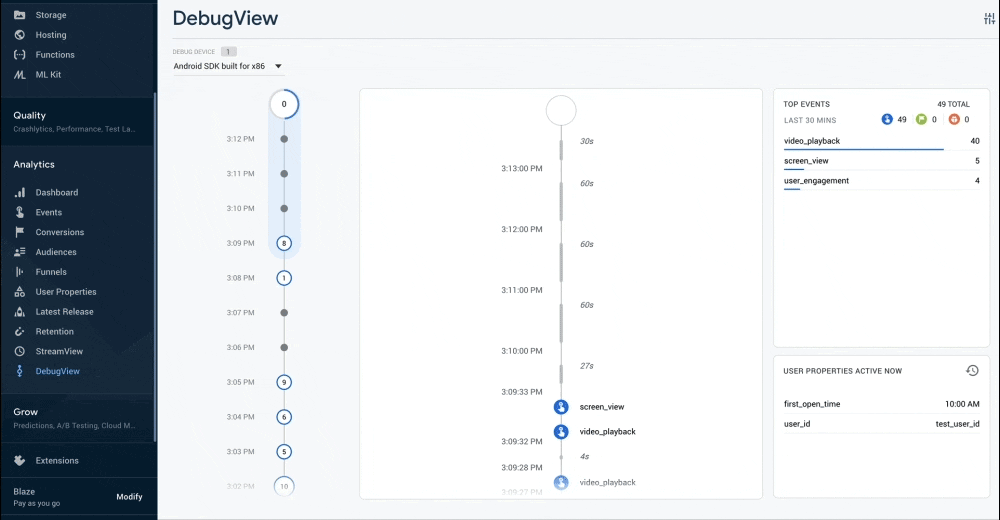Click the Funnels icon in the sidebar

pos(19,272)
